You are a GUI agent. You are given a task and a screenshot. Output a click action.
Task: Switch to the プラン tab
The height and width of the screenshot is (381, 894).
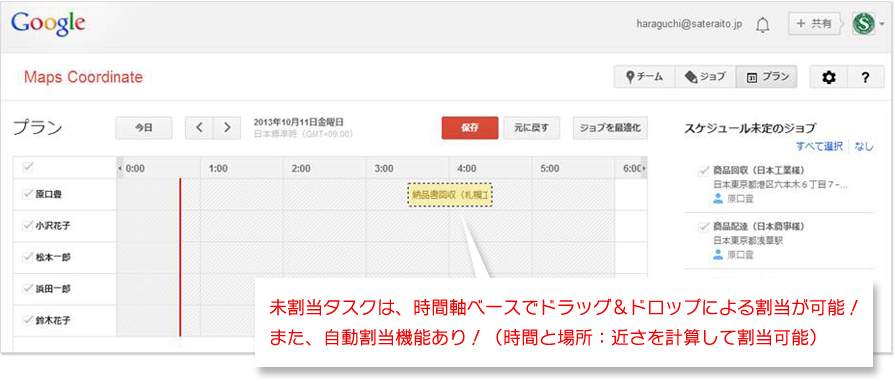tap(767, 77)
